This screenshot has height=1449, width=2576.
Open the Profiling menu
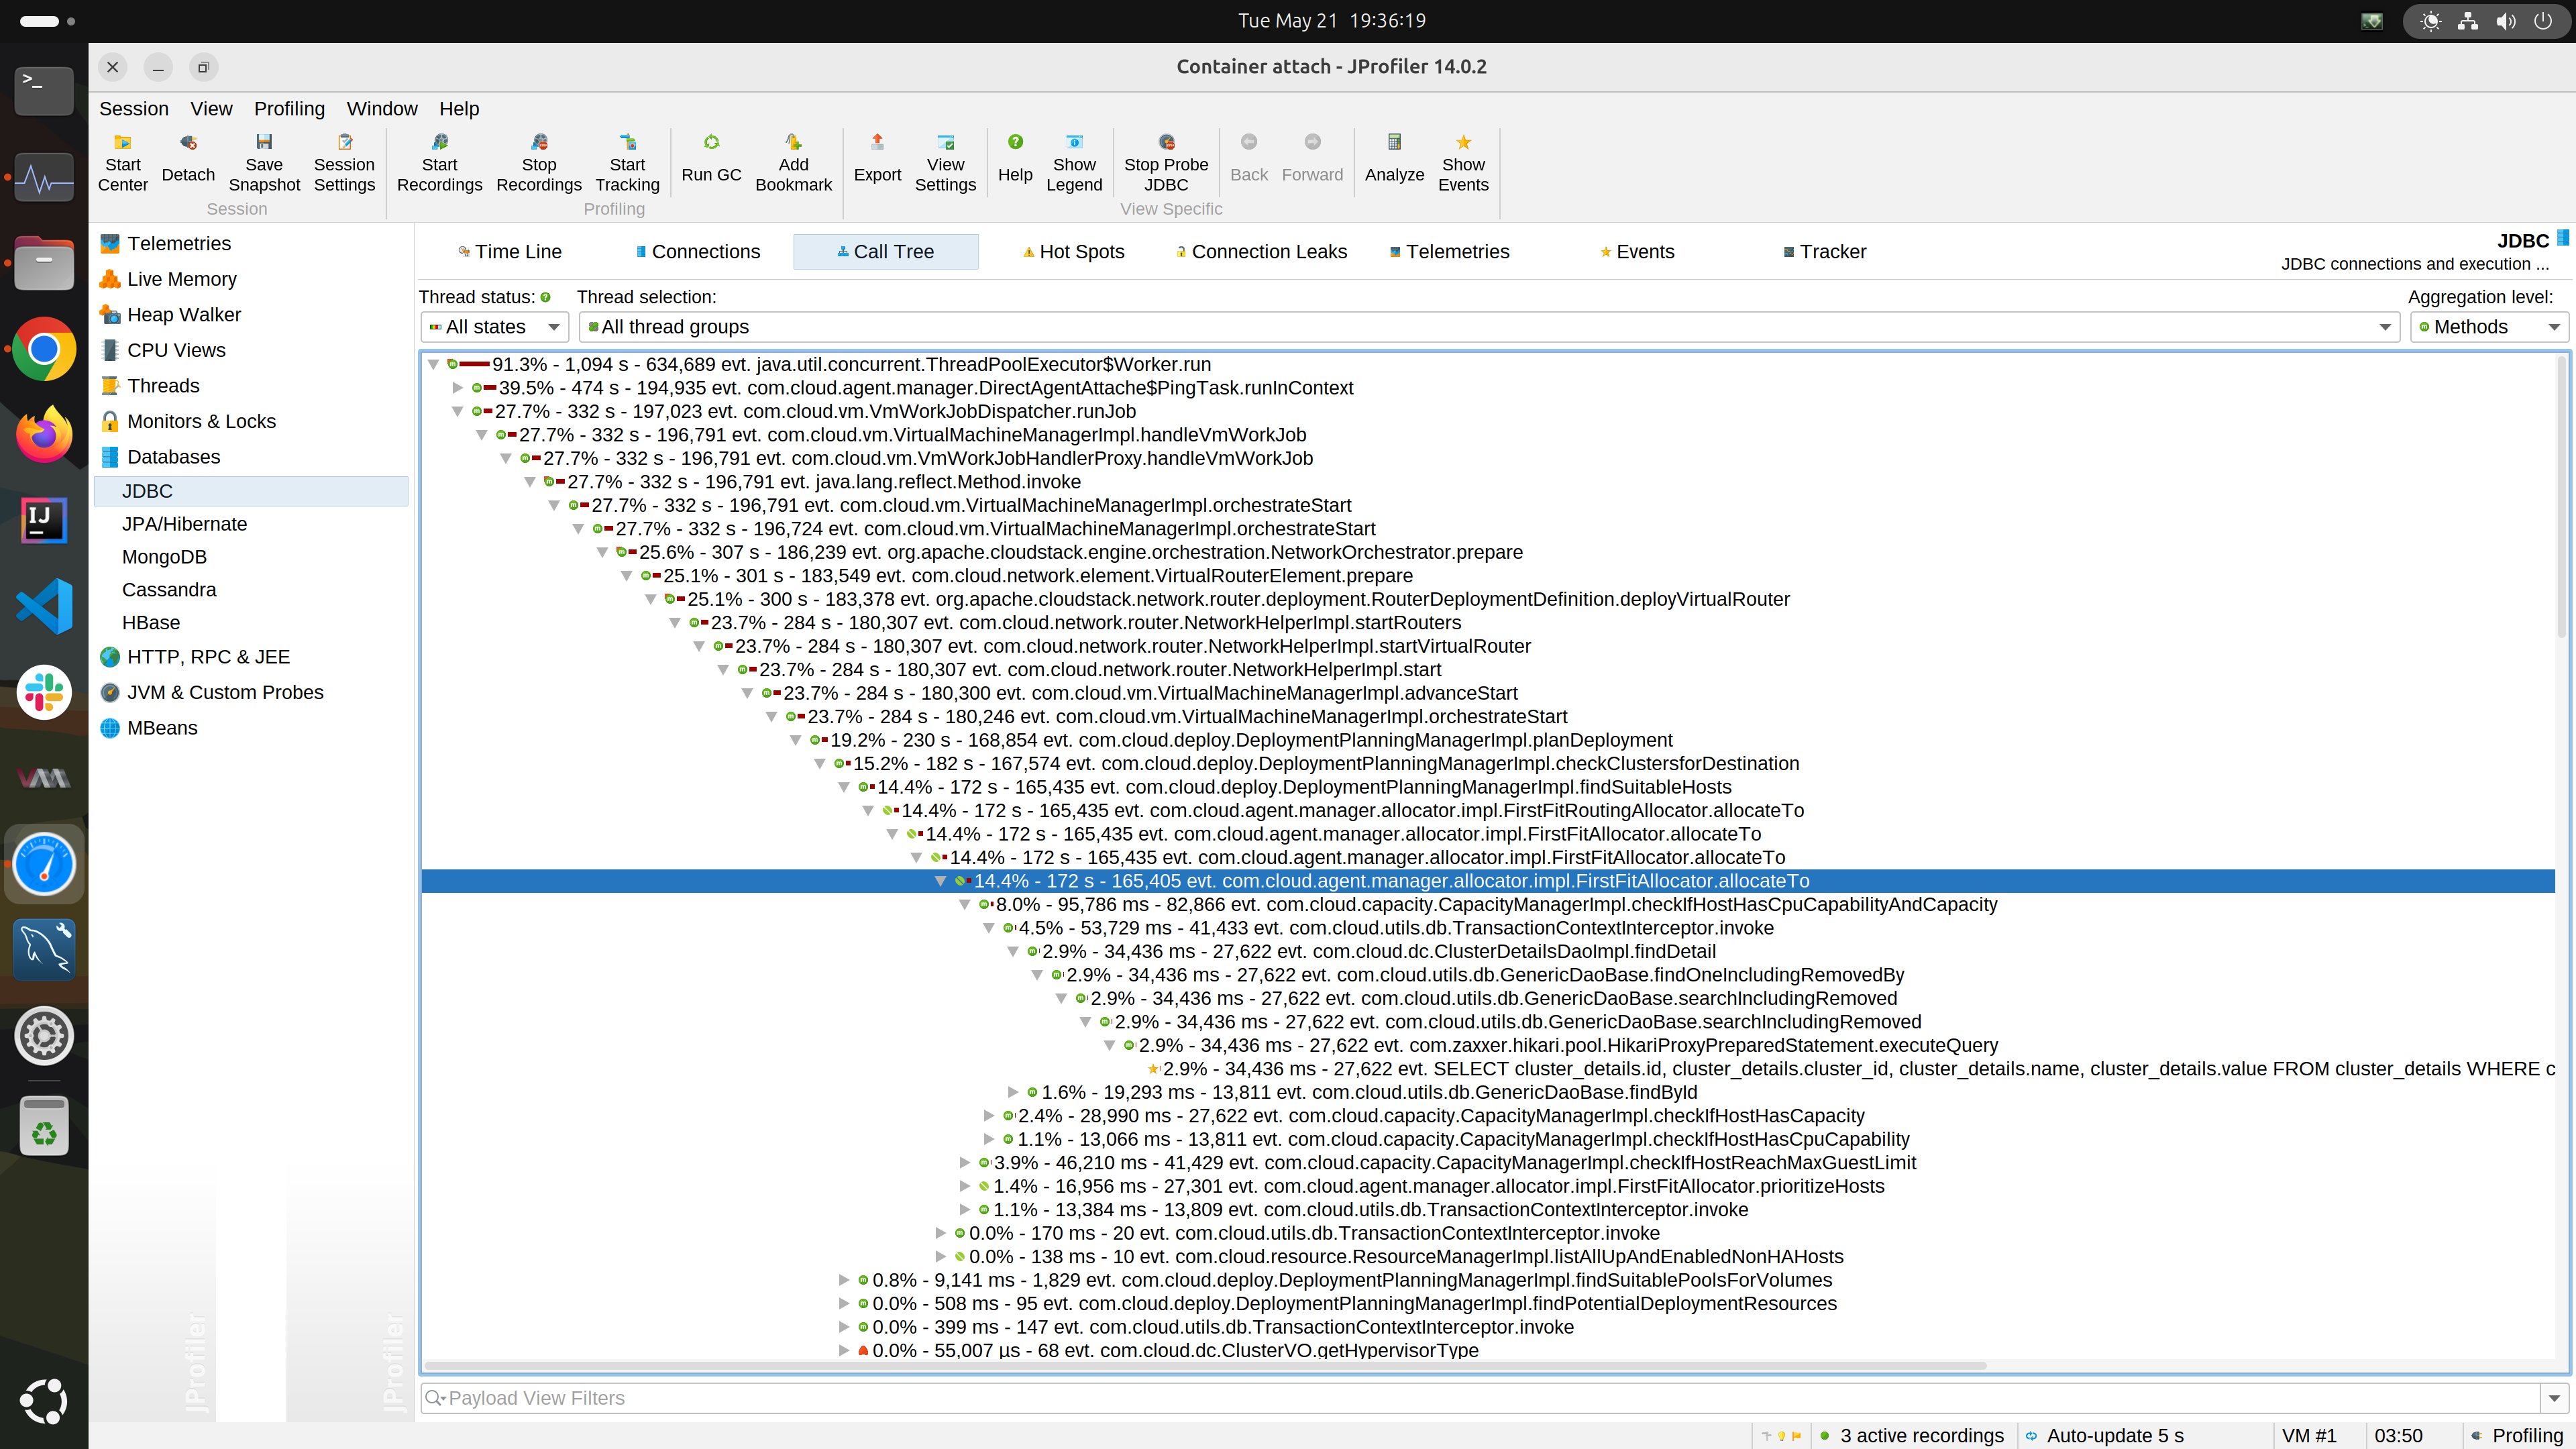click(289, 109)
